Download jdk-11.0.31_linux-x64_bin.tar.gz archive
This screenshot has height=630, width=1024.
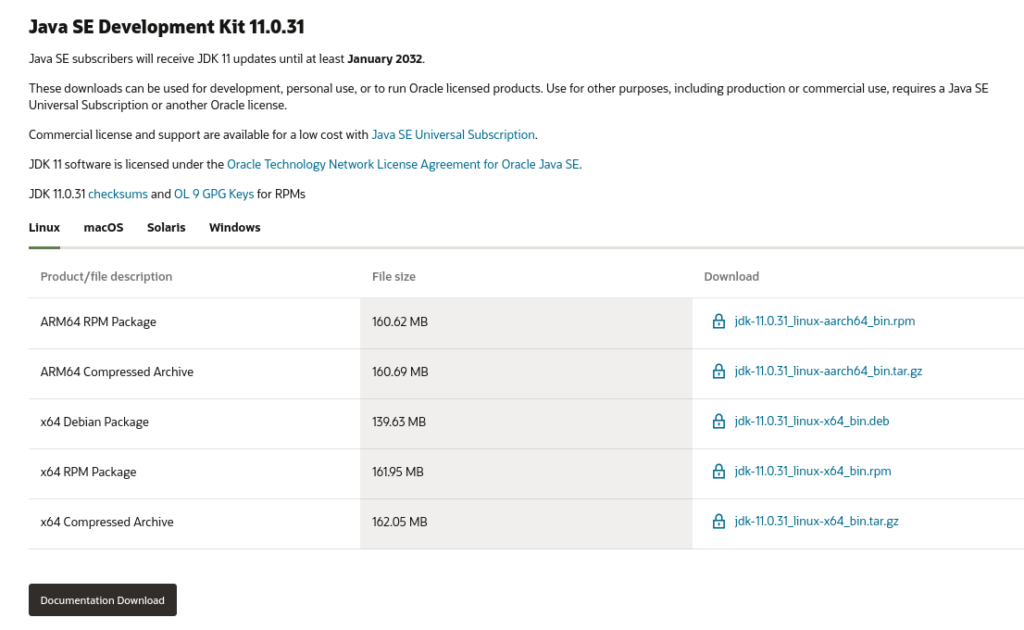point(816,522)
